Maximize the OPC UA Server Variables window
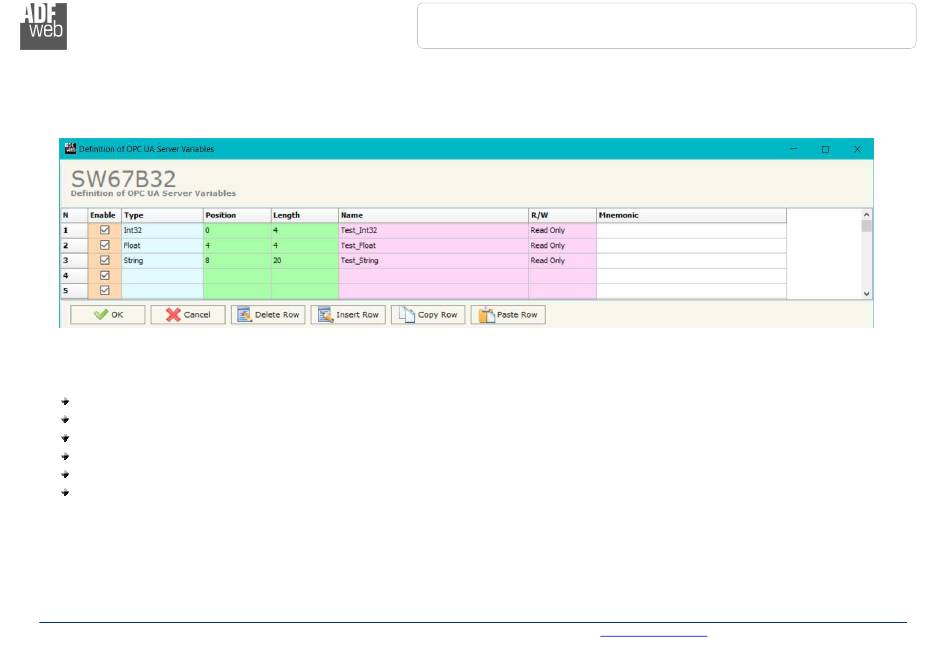This screenshot has height=654, width=950. point(825,148)
